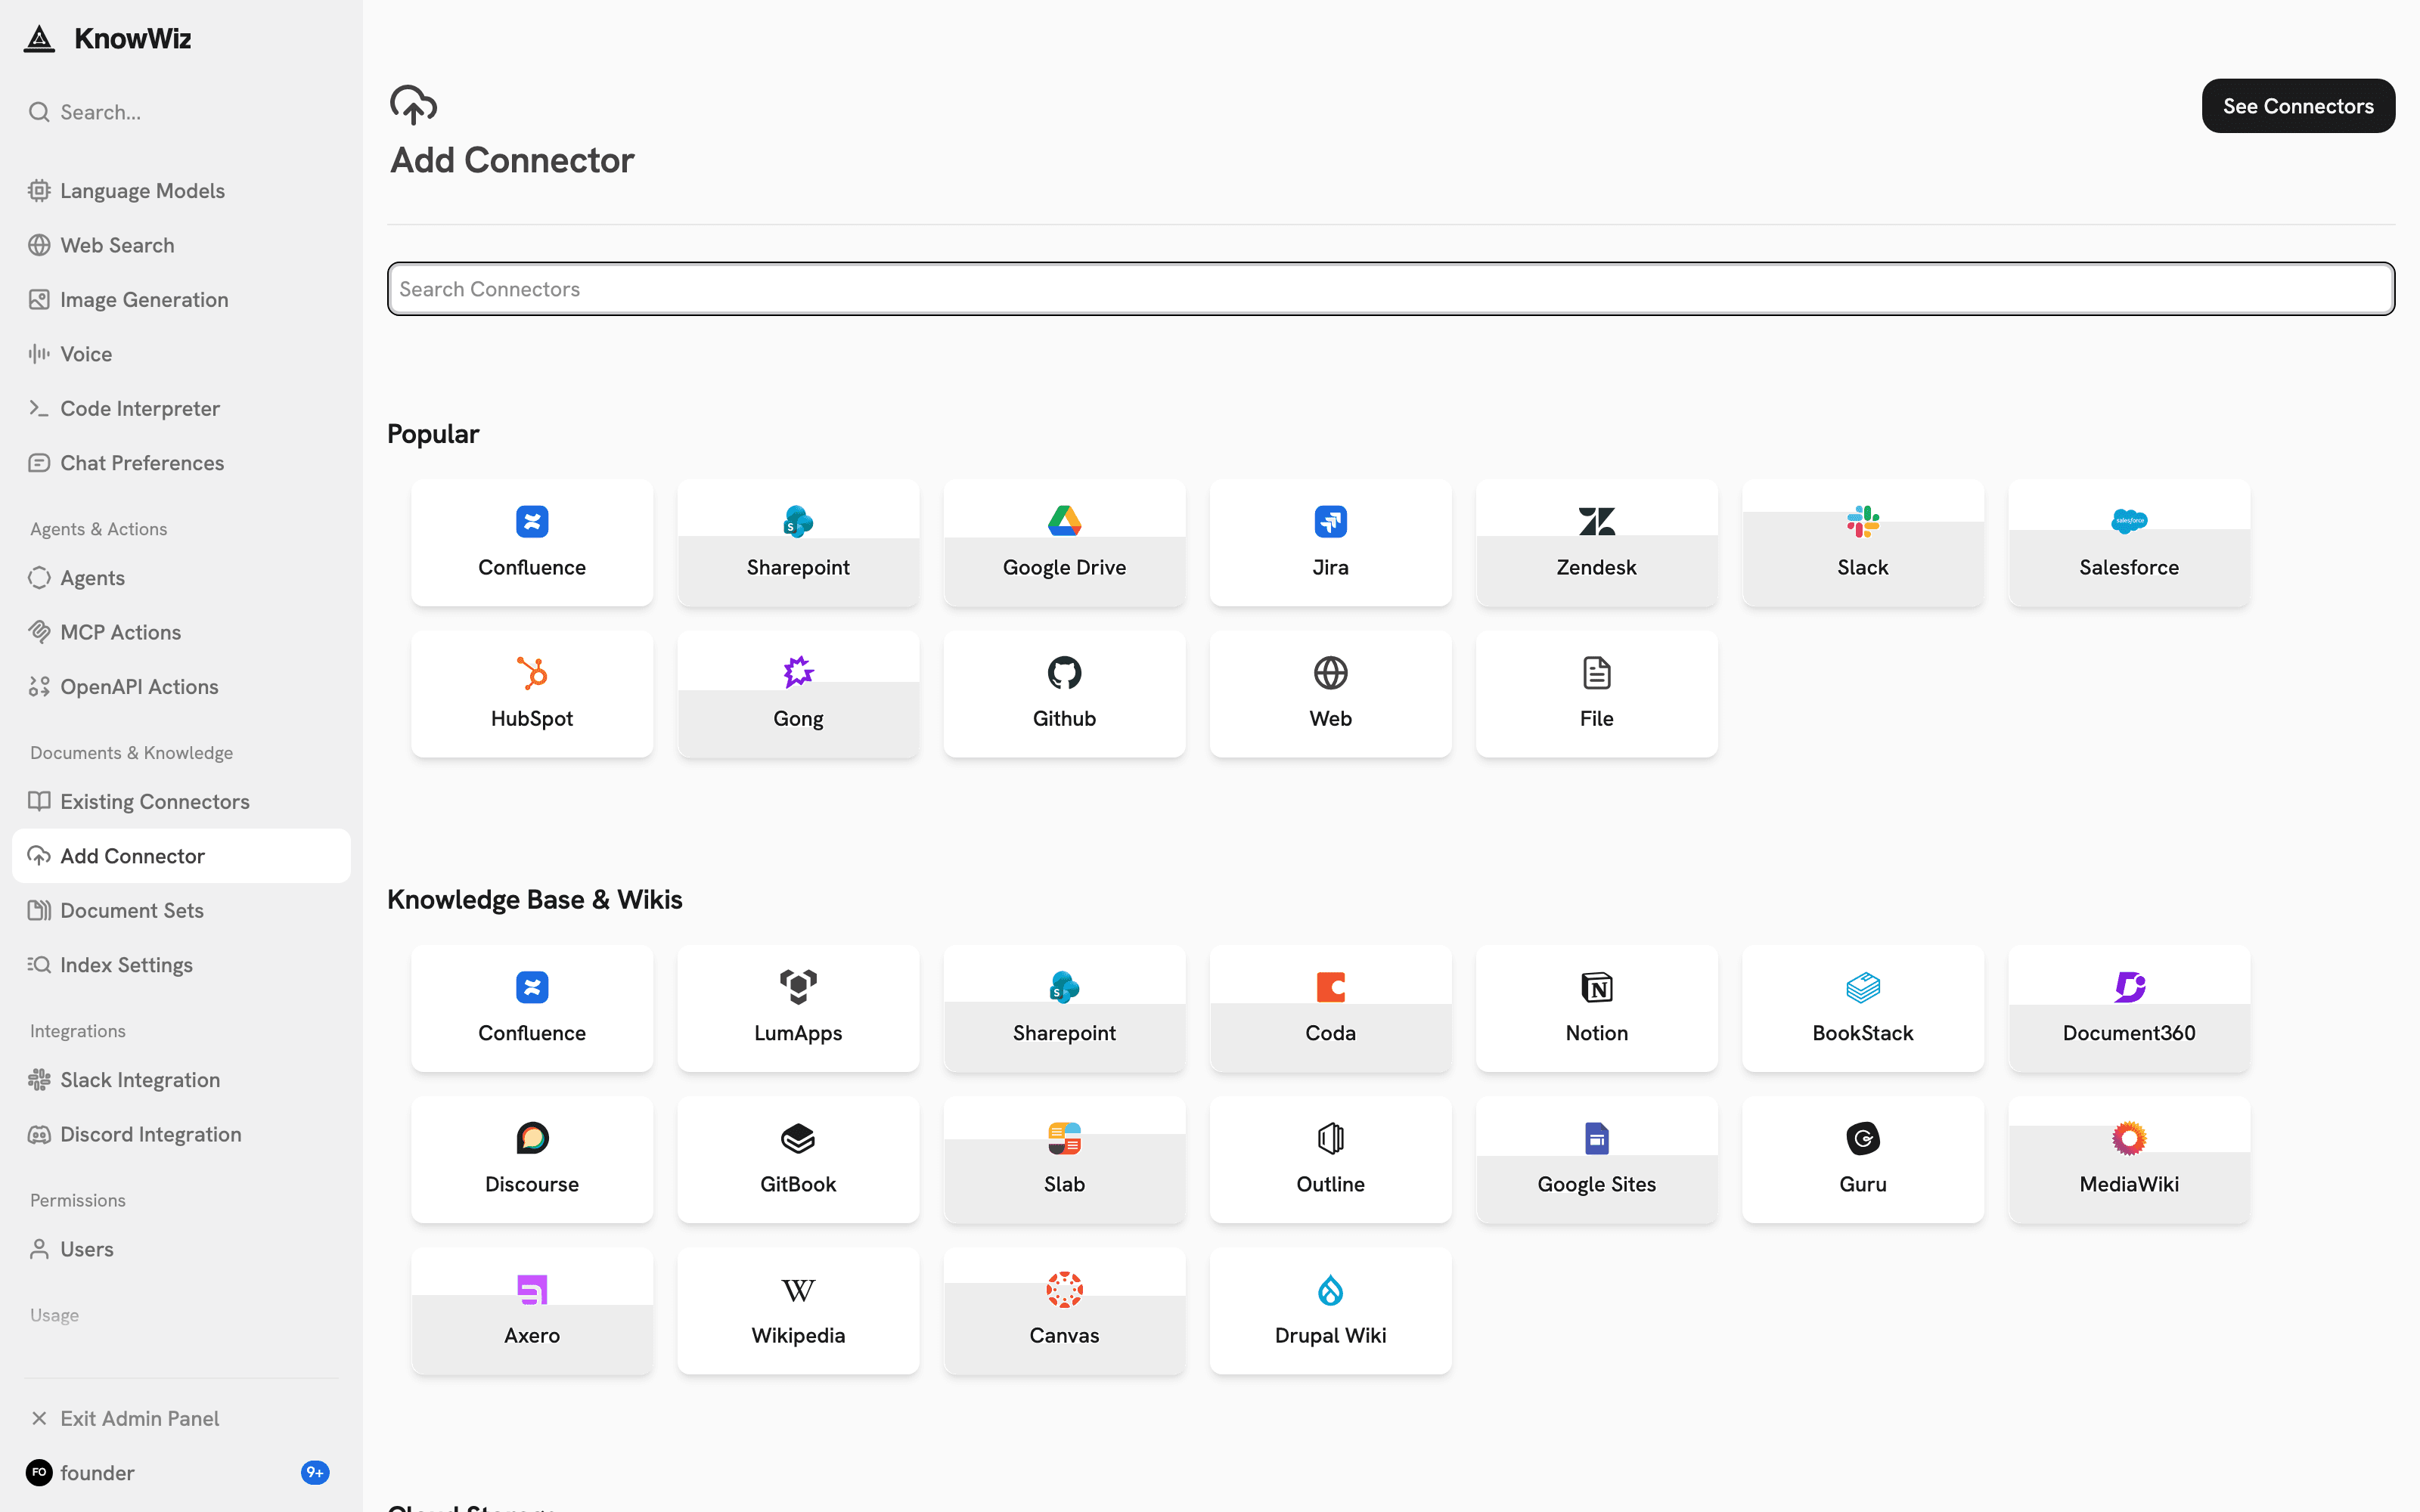Screen dimensions: 2420x1512
Task: Focus the Search Connectors field
Action: (x=1390, y=289)
